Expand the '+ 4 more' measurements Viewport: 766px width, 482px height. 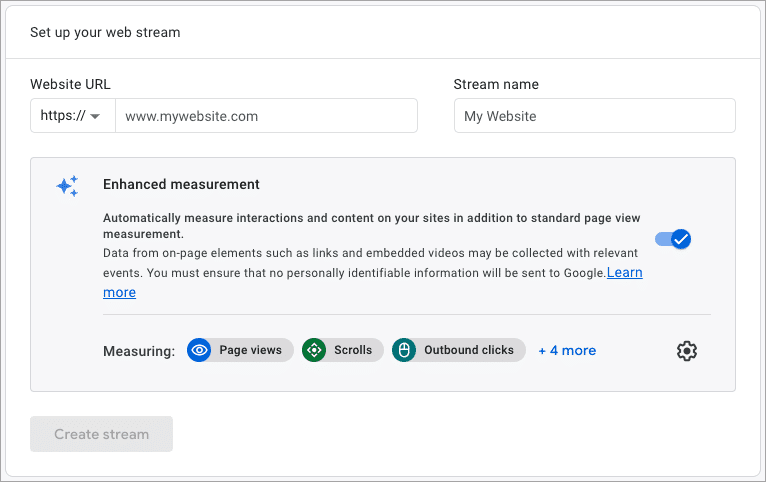click(x=567, y=351)
